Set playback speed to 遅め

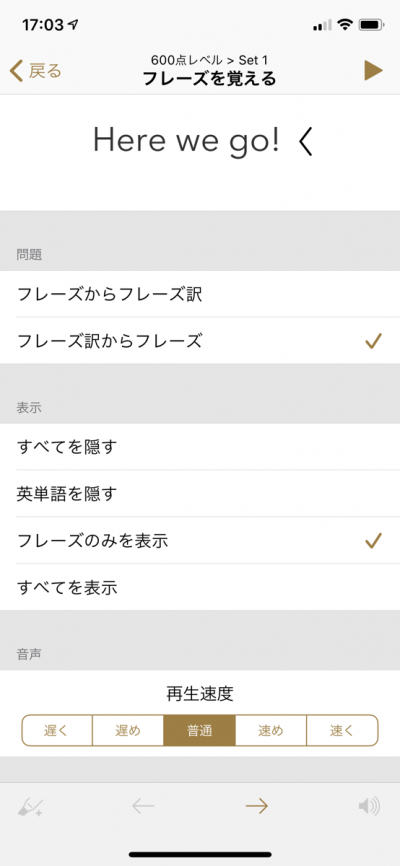tap(128, 730)
